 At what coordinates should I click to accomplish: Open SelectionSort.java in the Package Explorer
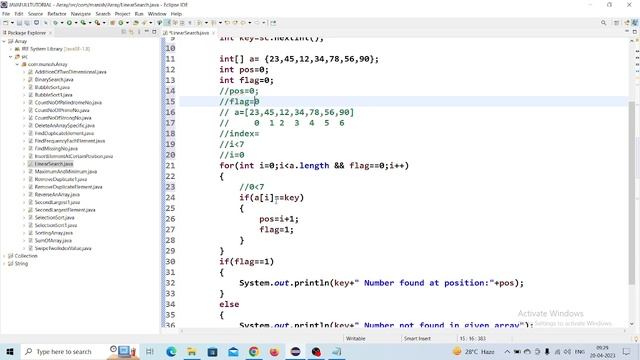pos(54,218)
